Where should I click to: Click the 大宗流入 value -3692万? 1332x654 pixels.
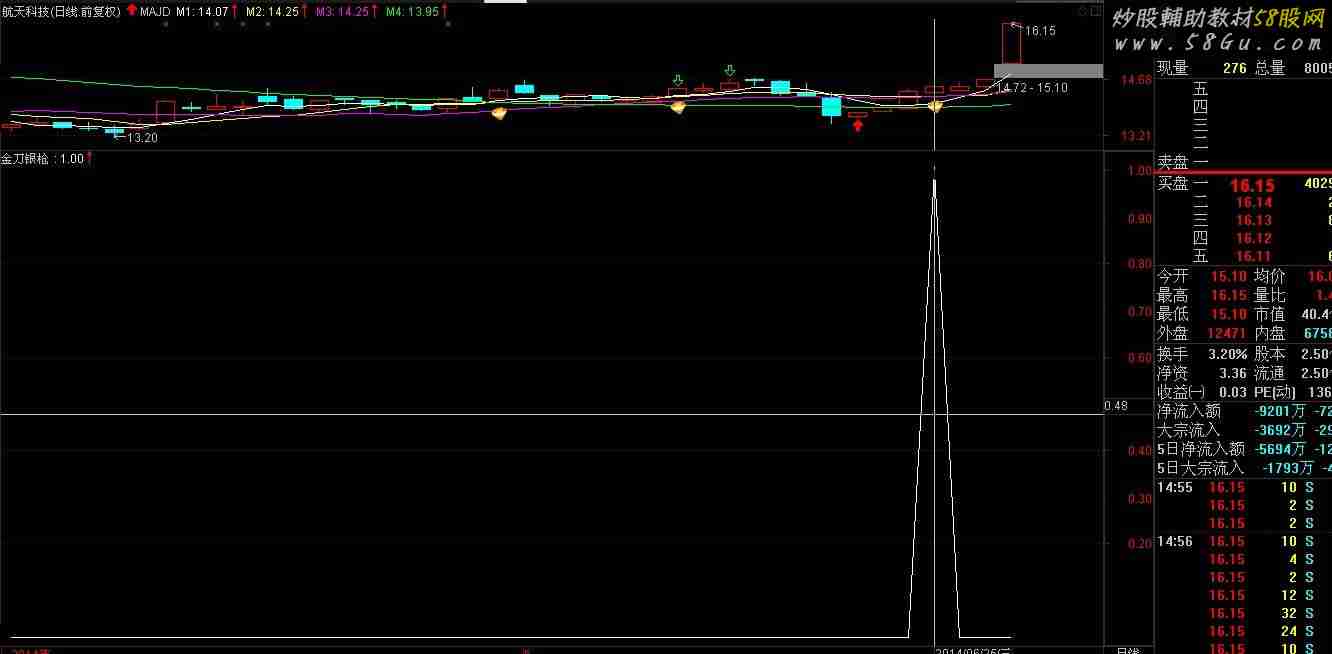coord(1279,430)
